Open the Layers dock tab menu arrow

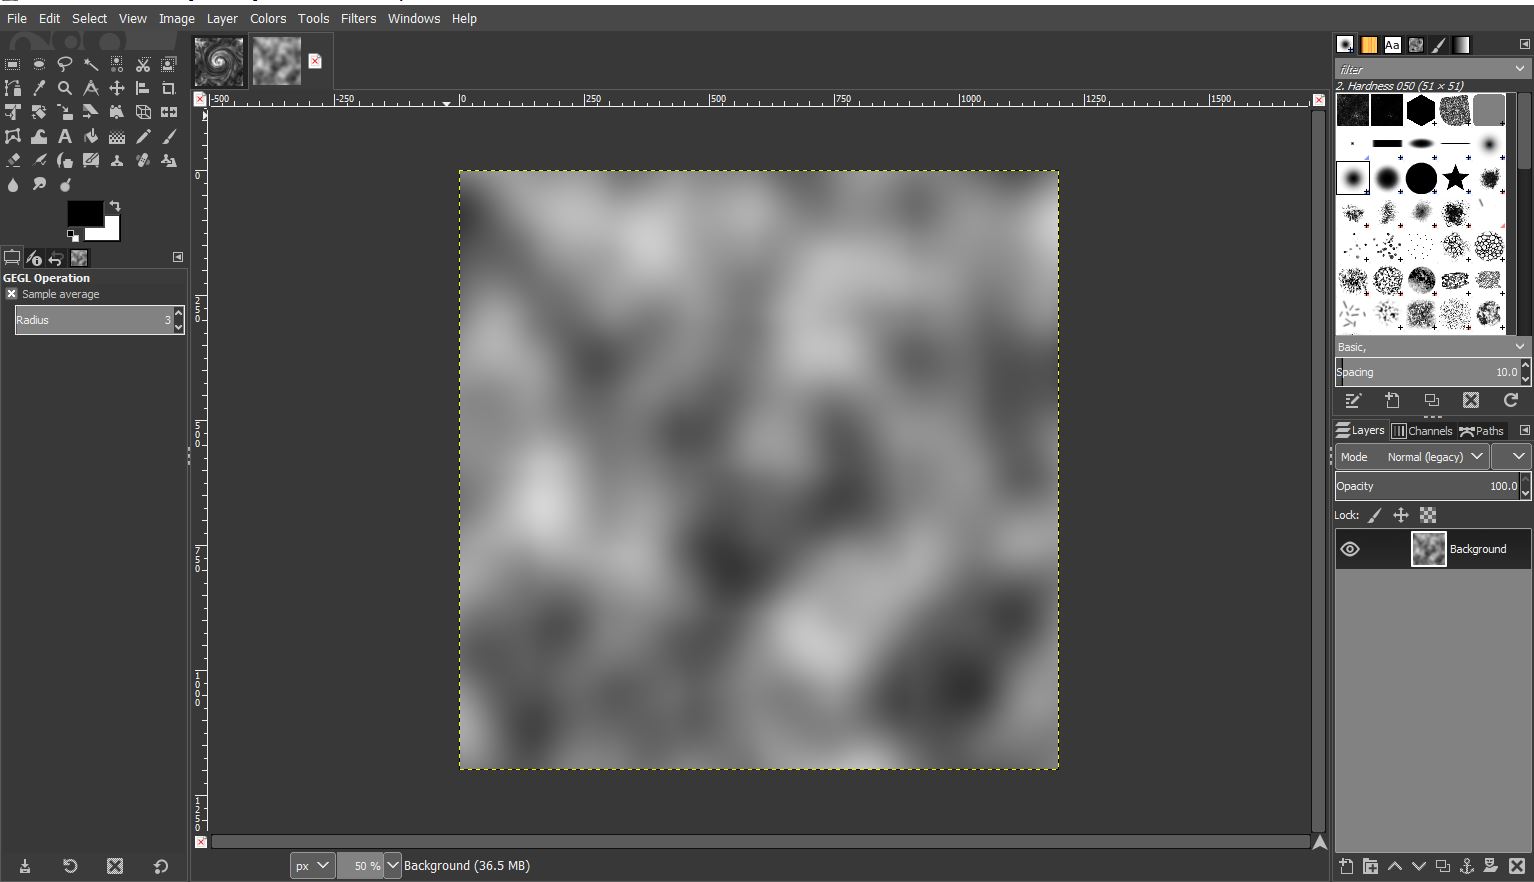[x=1524, y=430]
